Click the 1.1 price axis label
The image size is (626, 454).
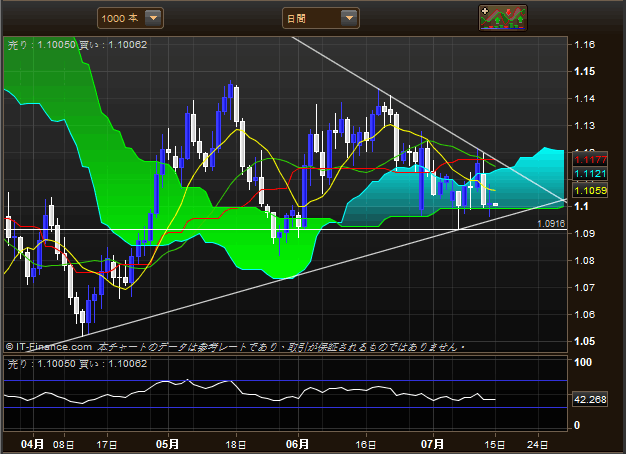pos(581,206)
